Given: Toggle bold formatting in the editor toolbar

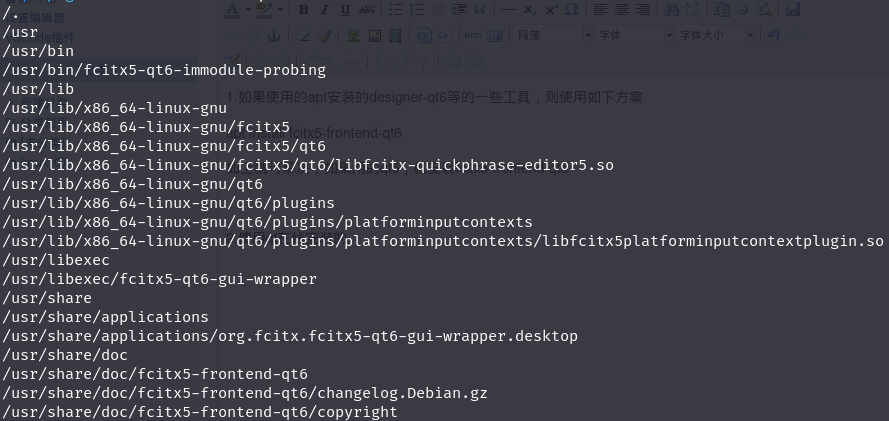Looking at the screenshot, I should pos(303,10).
